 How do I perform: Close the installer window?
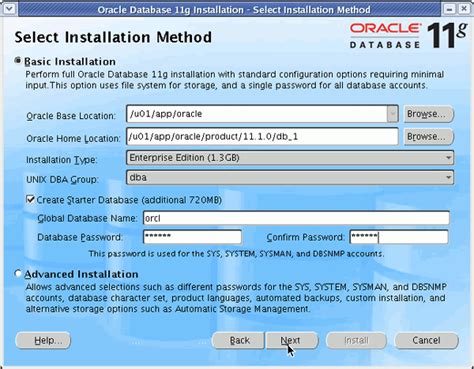coord(463,9)
